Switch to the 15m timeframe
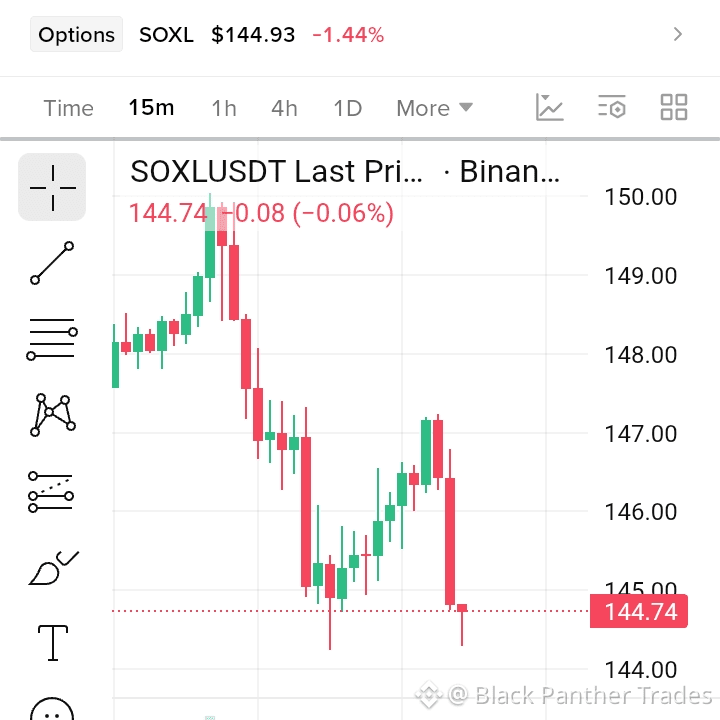720x720 pixels. point(152,108)
